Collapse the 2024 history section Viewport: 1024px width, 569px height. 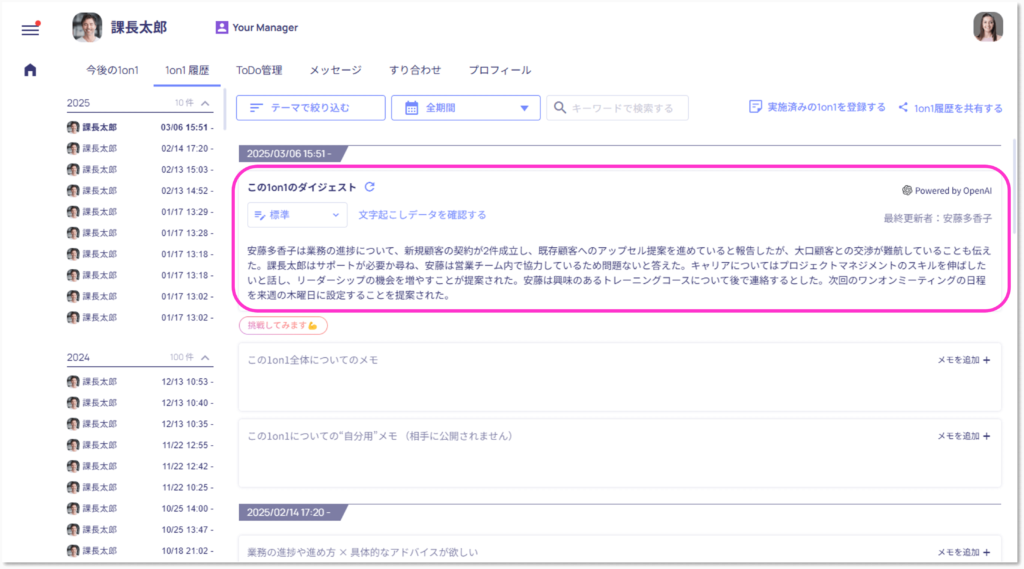[205, 357]
